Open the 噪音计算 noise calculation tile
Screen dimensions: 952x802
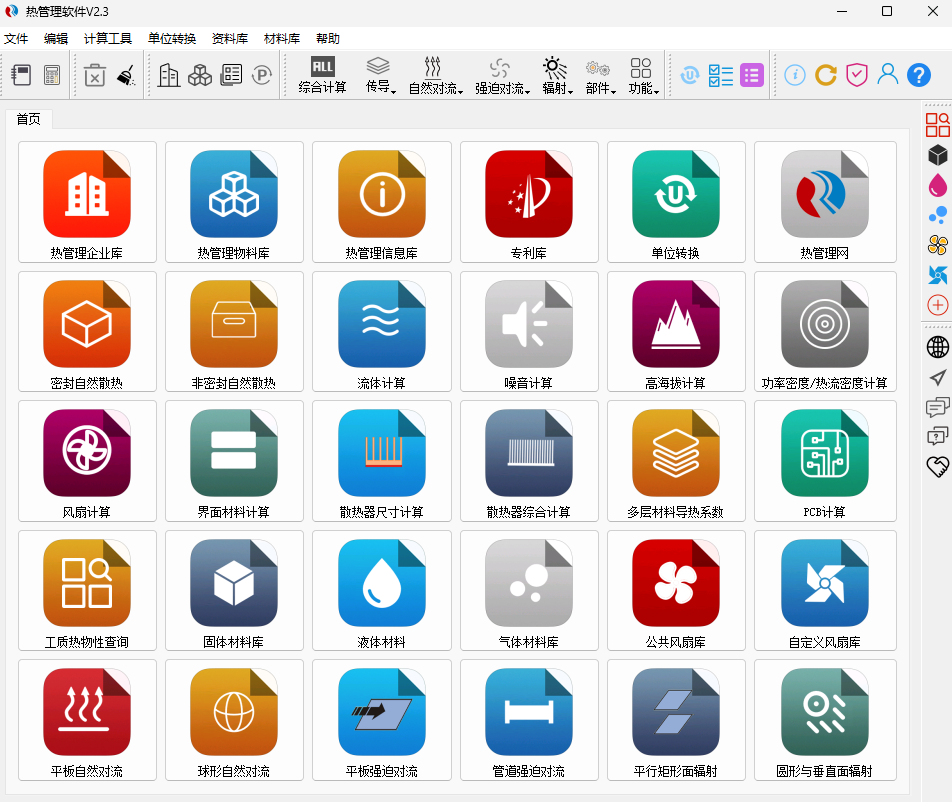coord(528,331)
